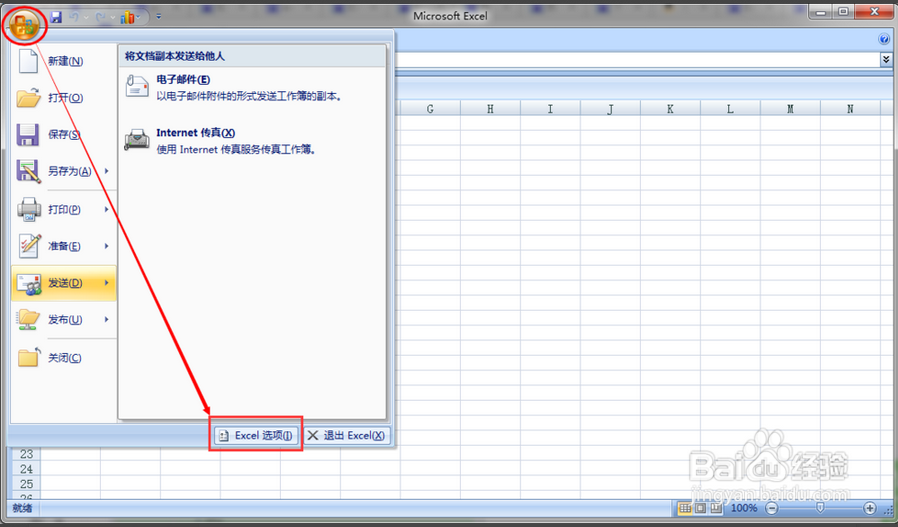
Task: Select the Internet 传真(X) send option
Action: (252, 141)
